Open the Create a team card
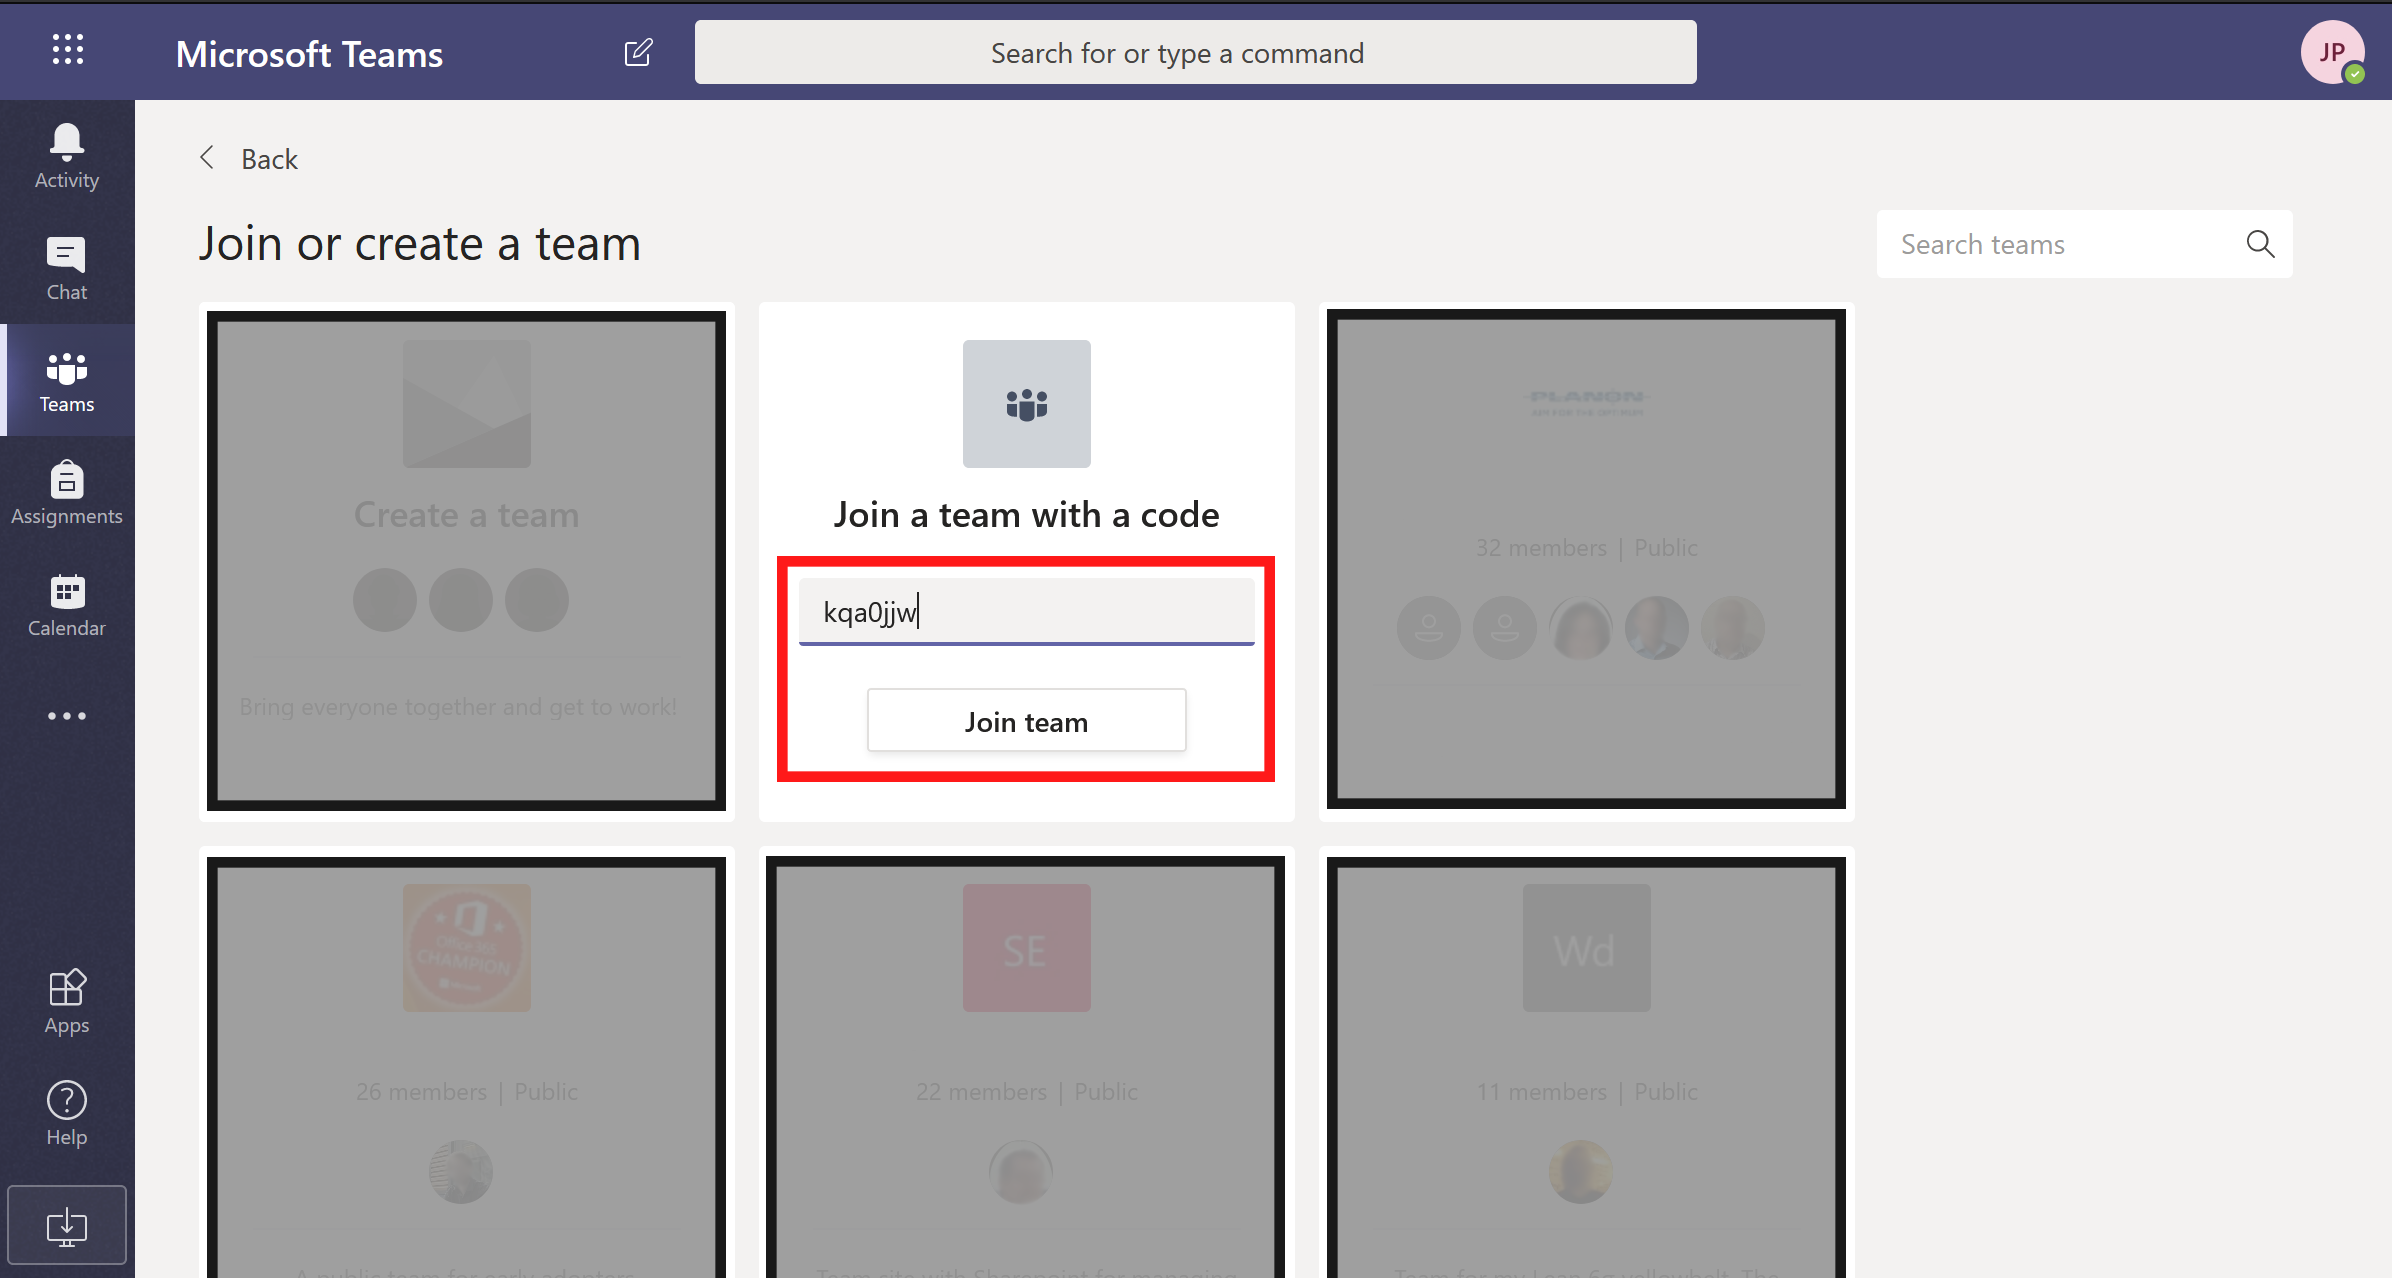Image resolution: width=2392 pixels, height=1278 pixels. tap(466, 560)
